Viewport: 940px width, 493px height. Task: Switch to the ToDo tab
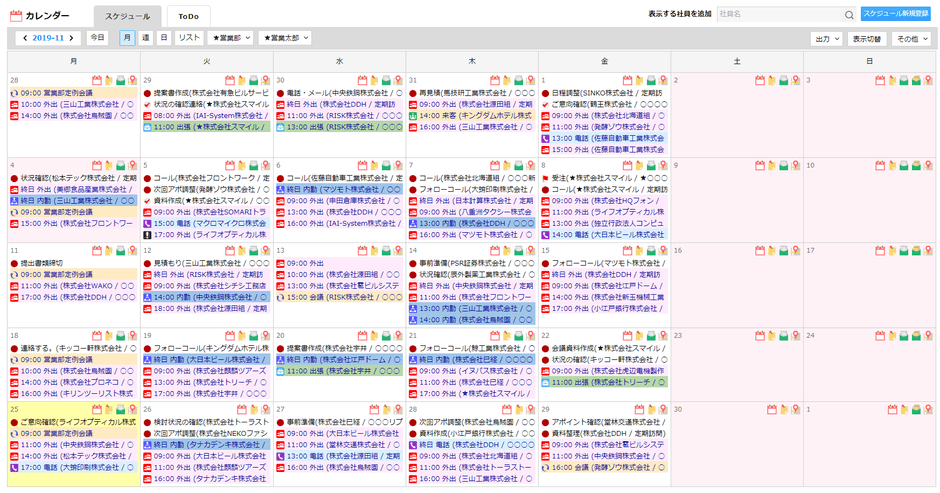(x=188, y=16)
